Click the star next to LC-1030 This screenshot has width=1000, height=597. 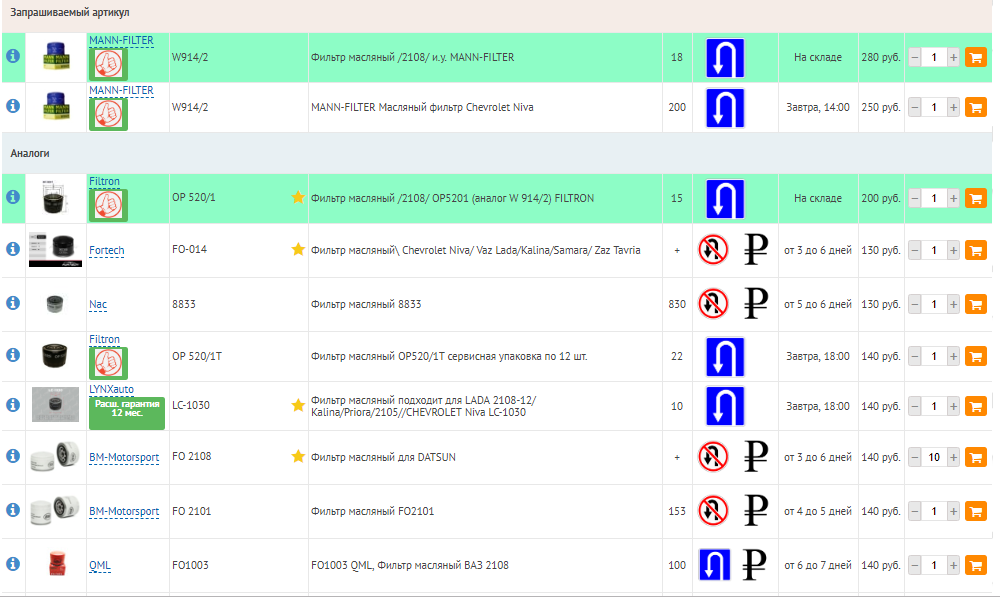coord(298,405)
